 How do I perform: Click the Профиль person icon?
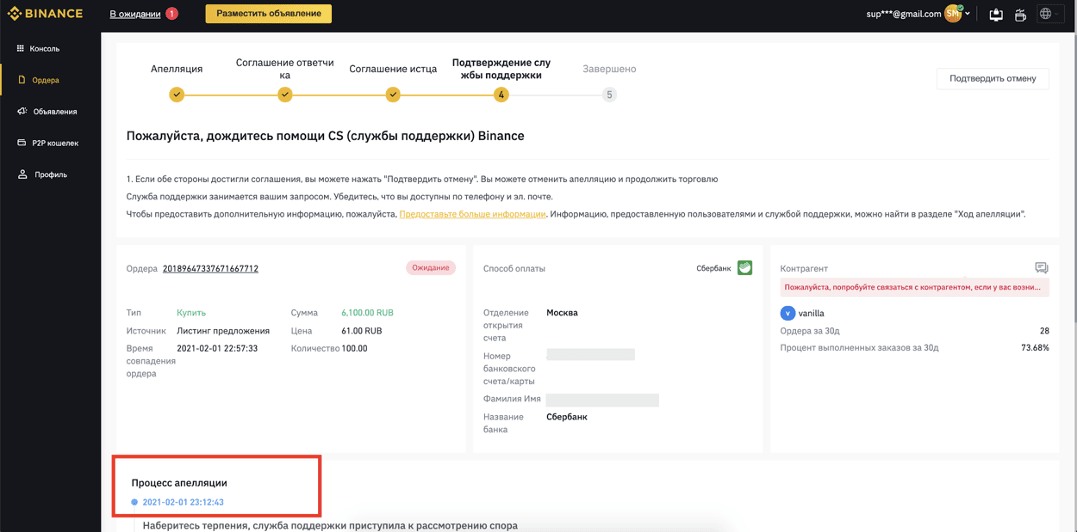[x=21, y=174]
